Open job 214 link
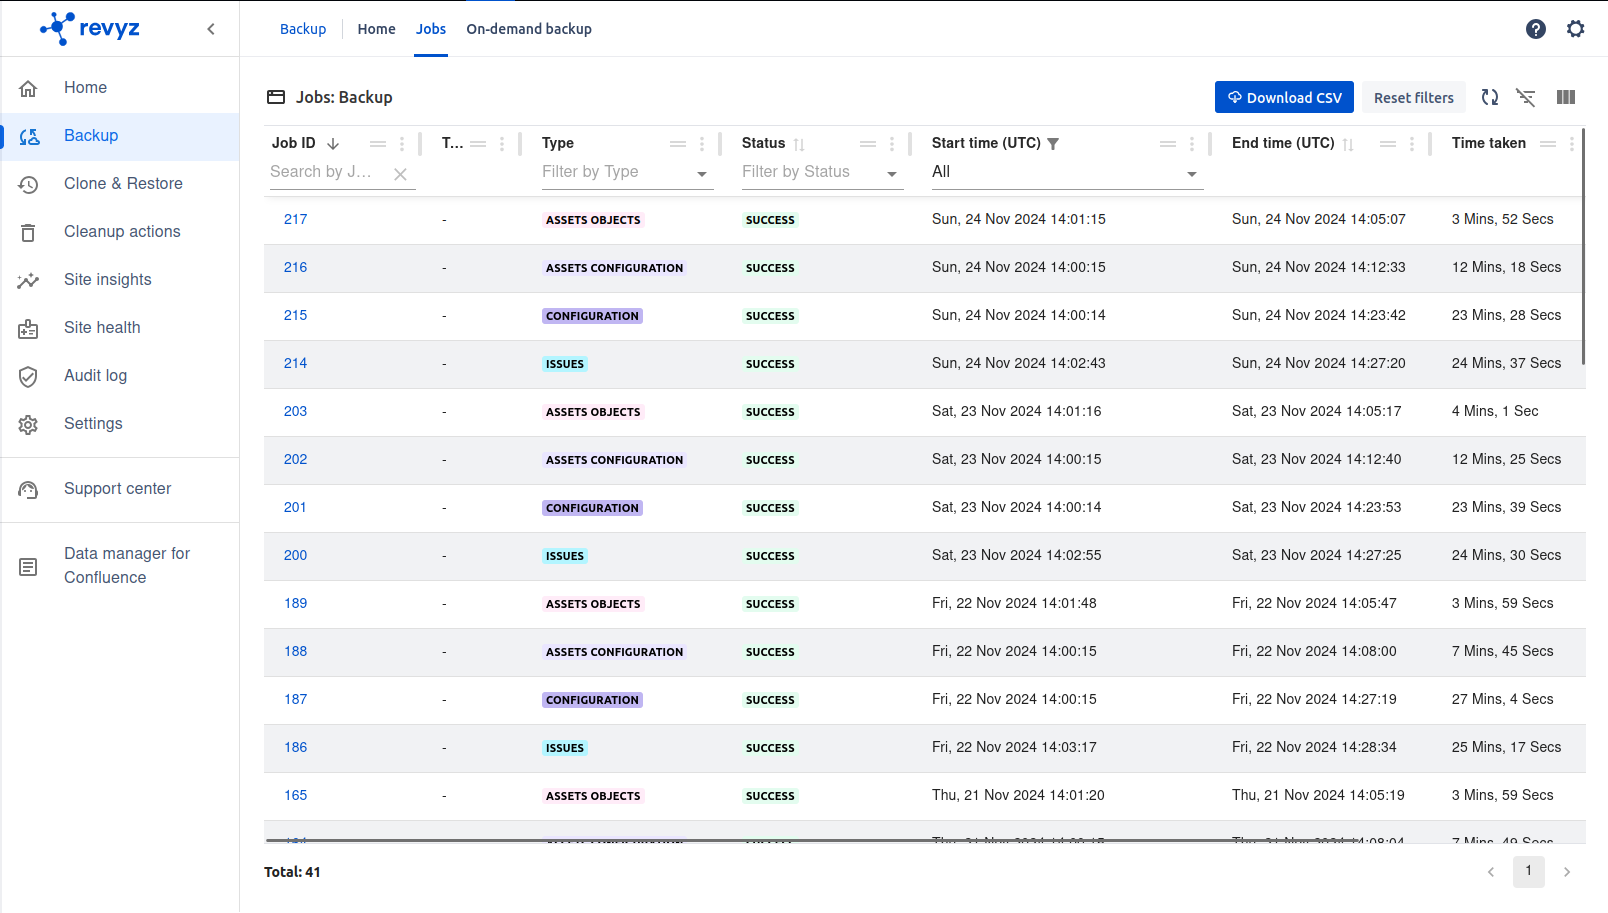The height and width of the screenshot is (913, 1608). 296,363
